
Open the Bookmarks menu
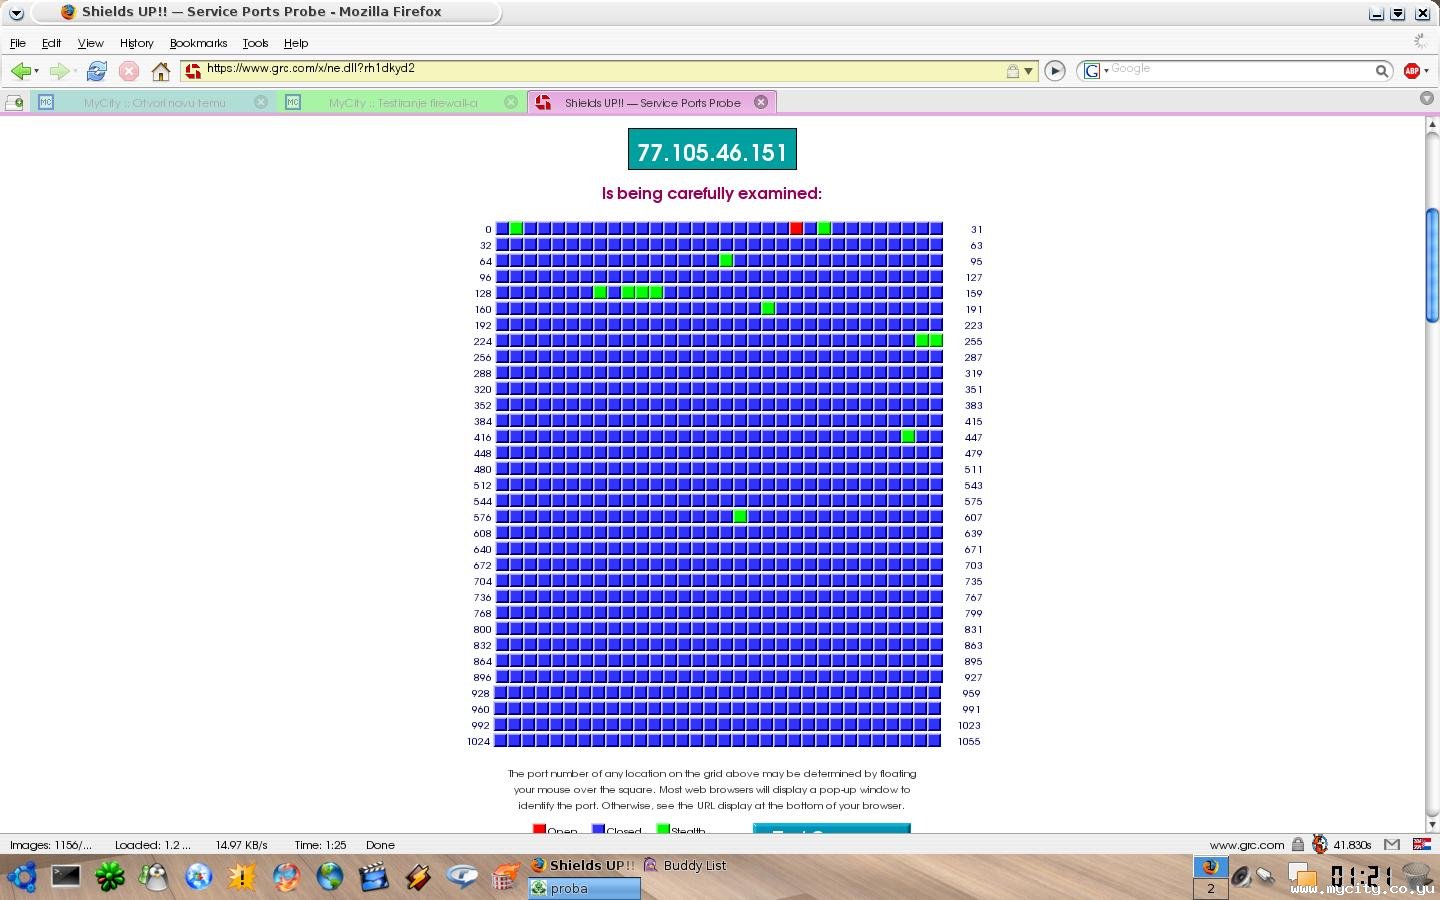click(x=198, y=43)
